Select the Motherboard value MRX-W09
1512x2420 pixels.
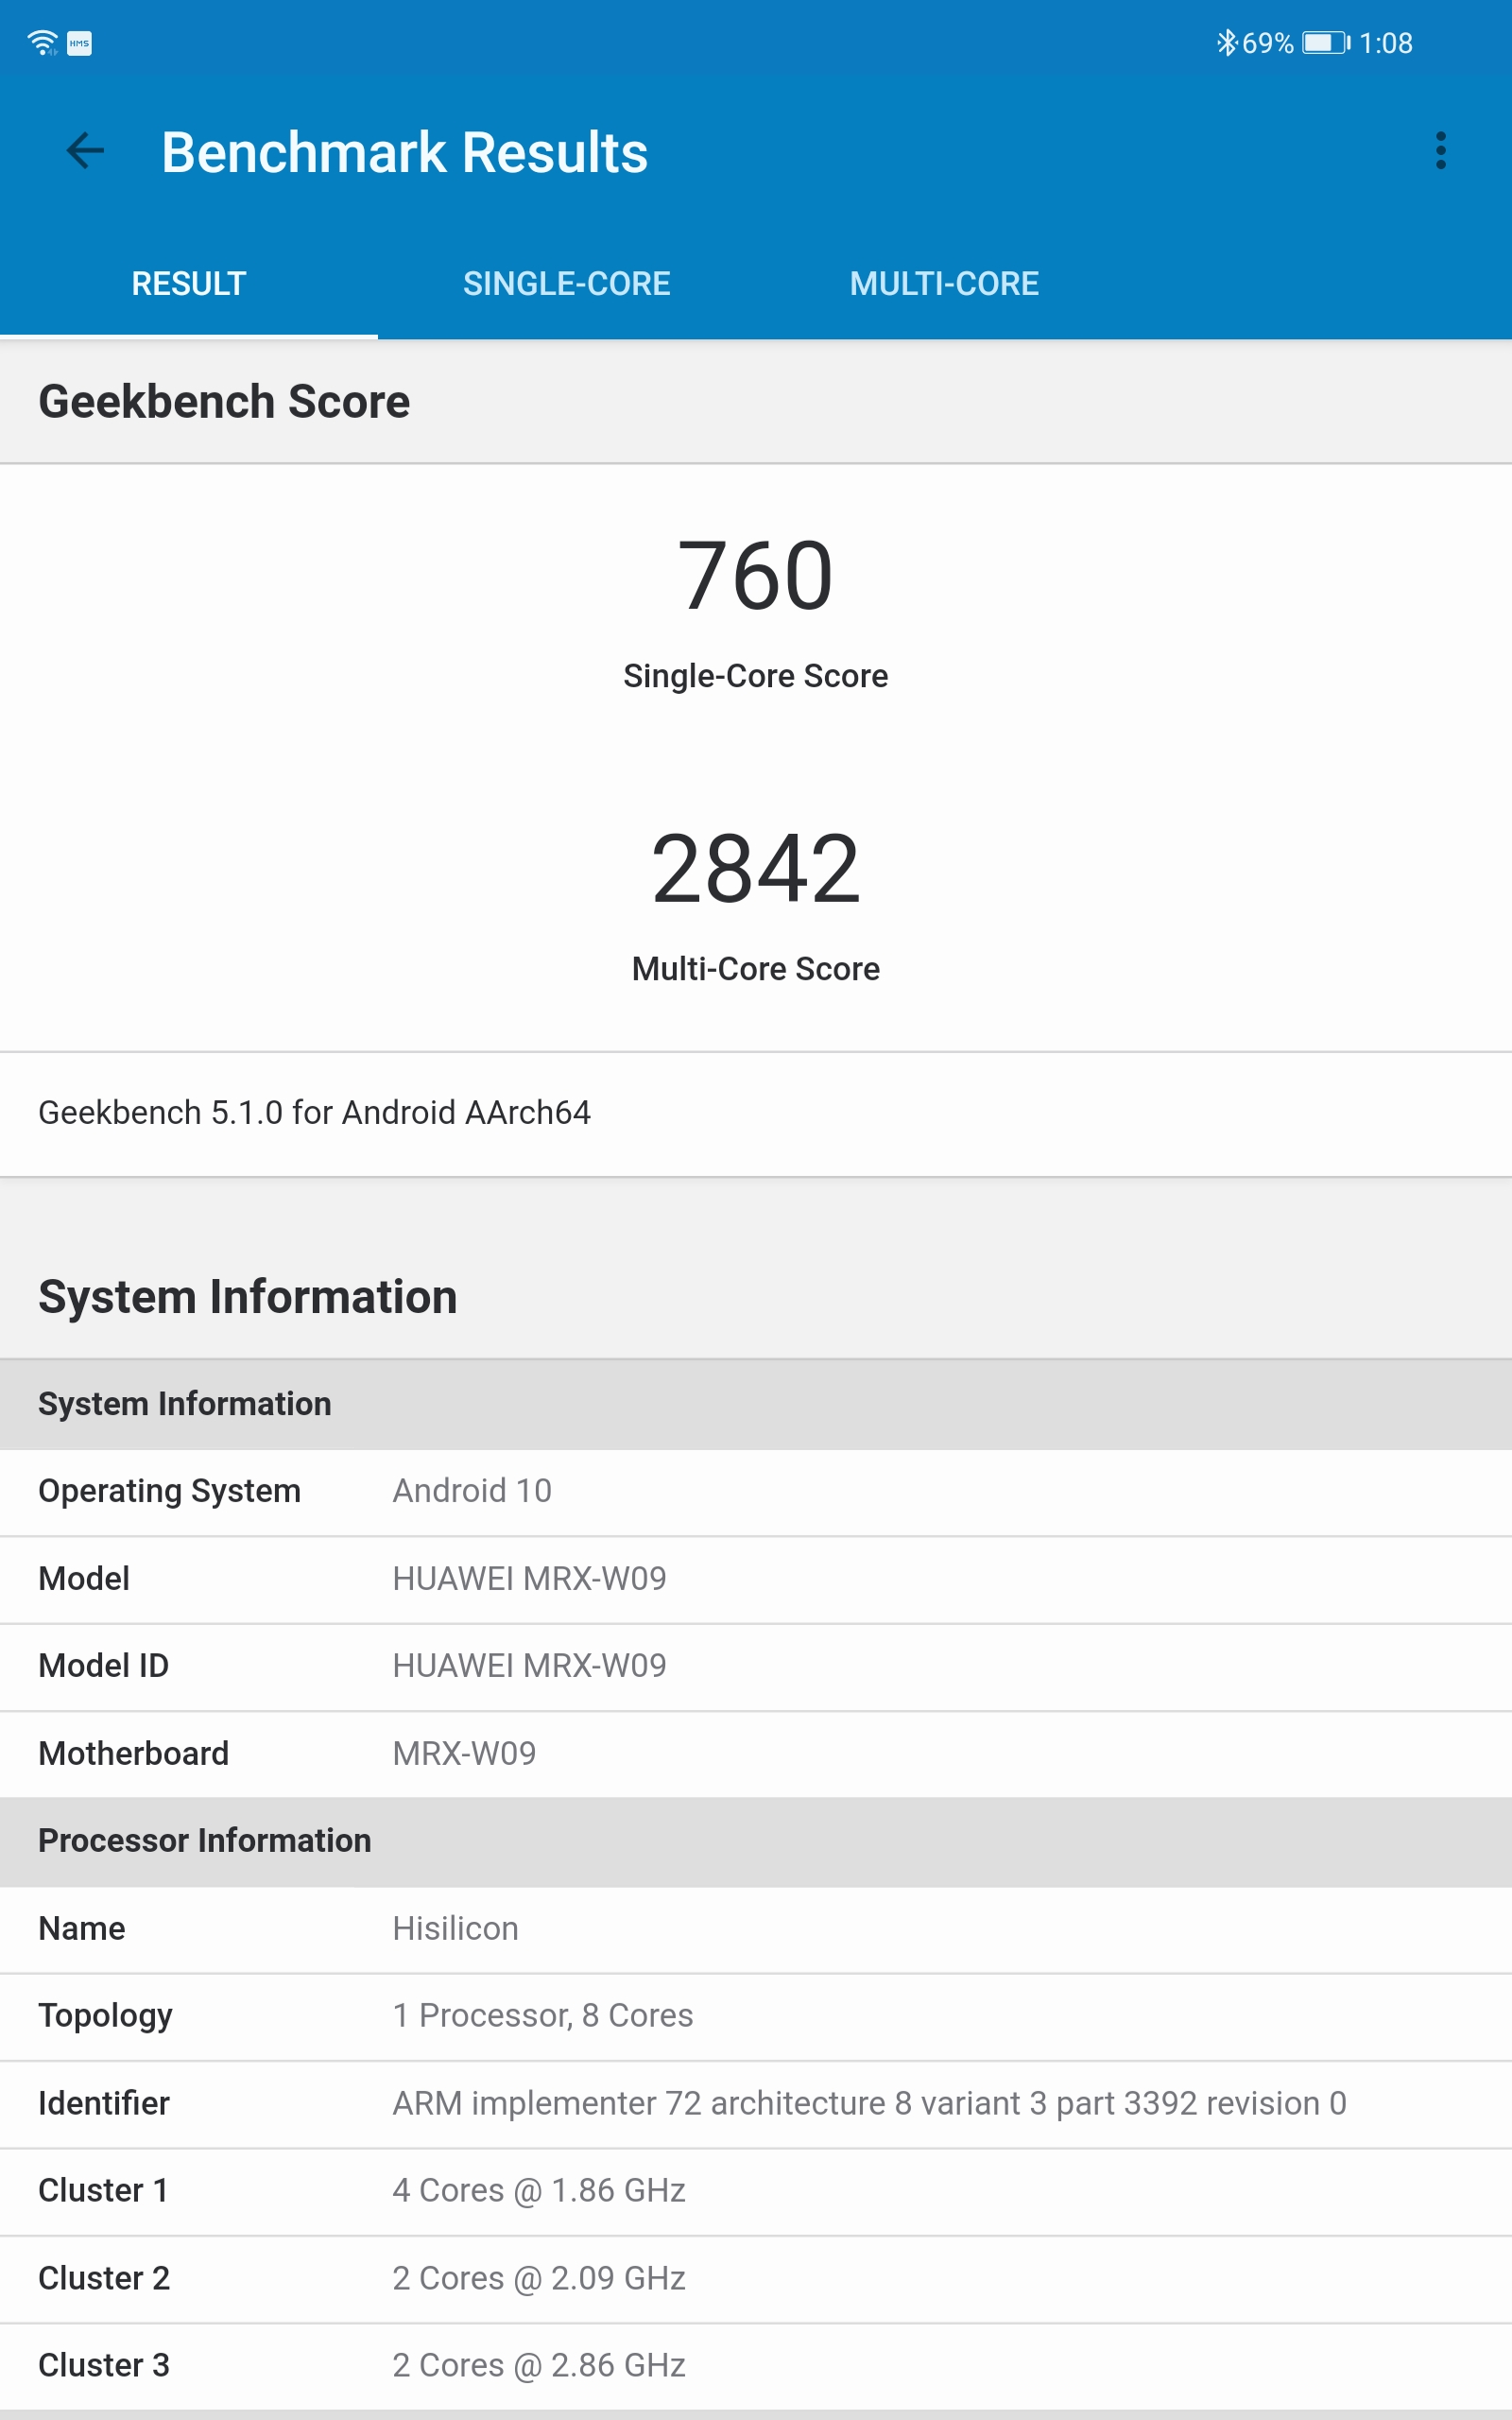[464, 1754]
